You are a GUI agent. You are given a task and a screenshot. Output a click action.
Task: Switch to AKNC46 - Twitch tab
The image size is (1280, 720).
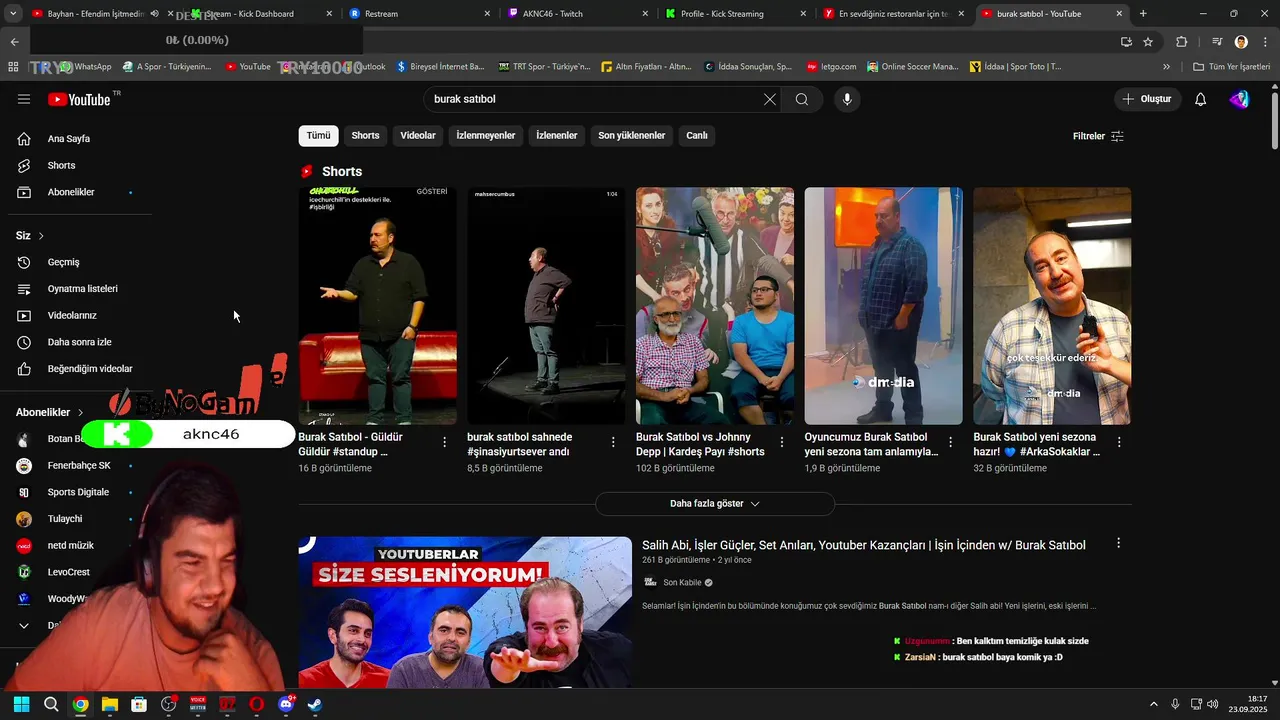(x=577, y=14)
